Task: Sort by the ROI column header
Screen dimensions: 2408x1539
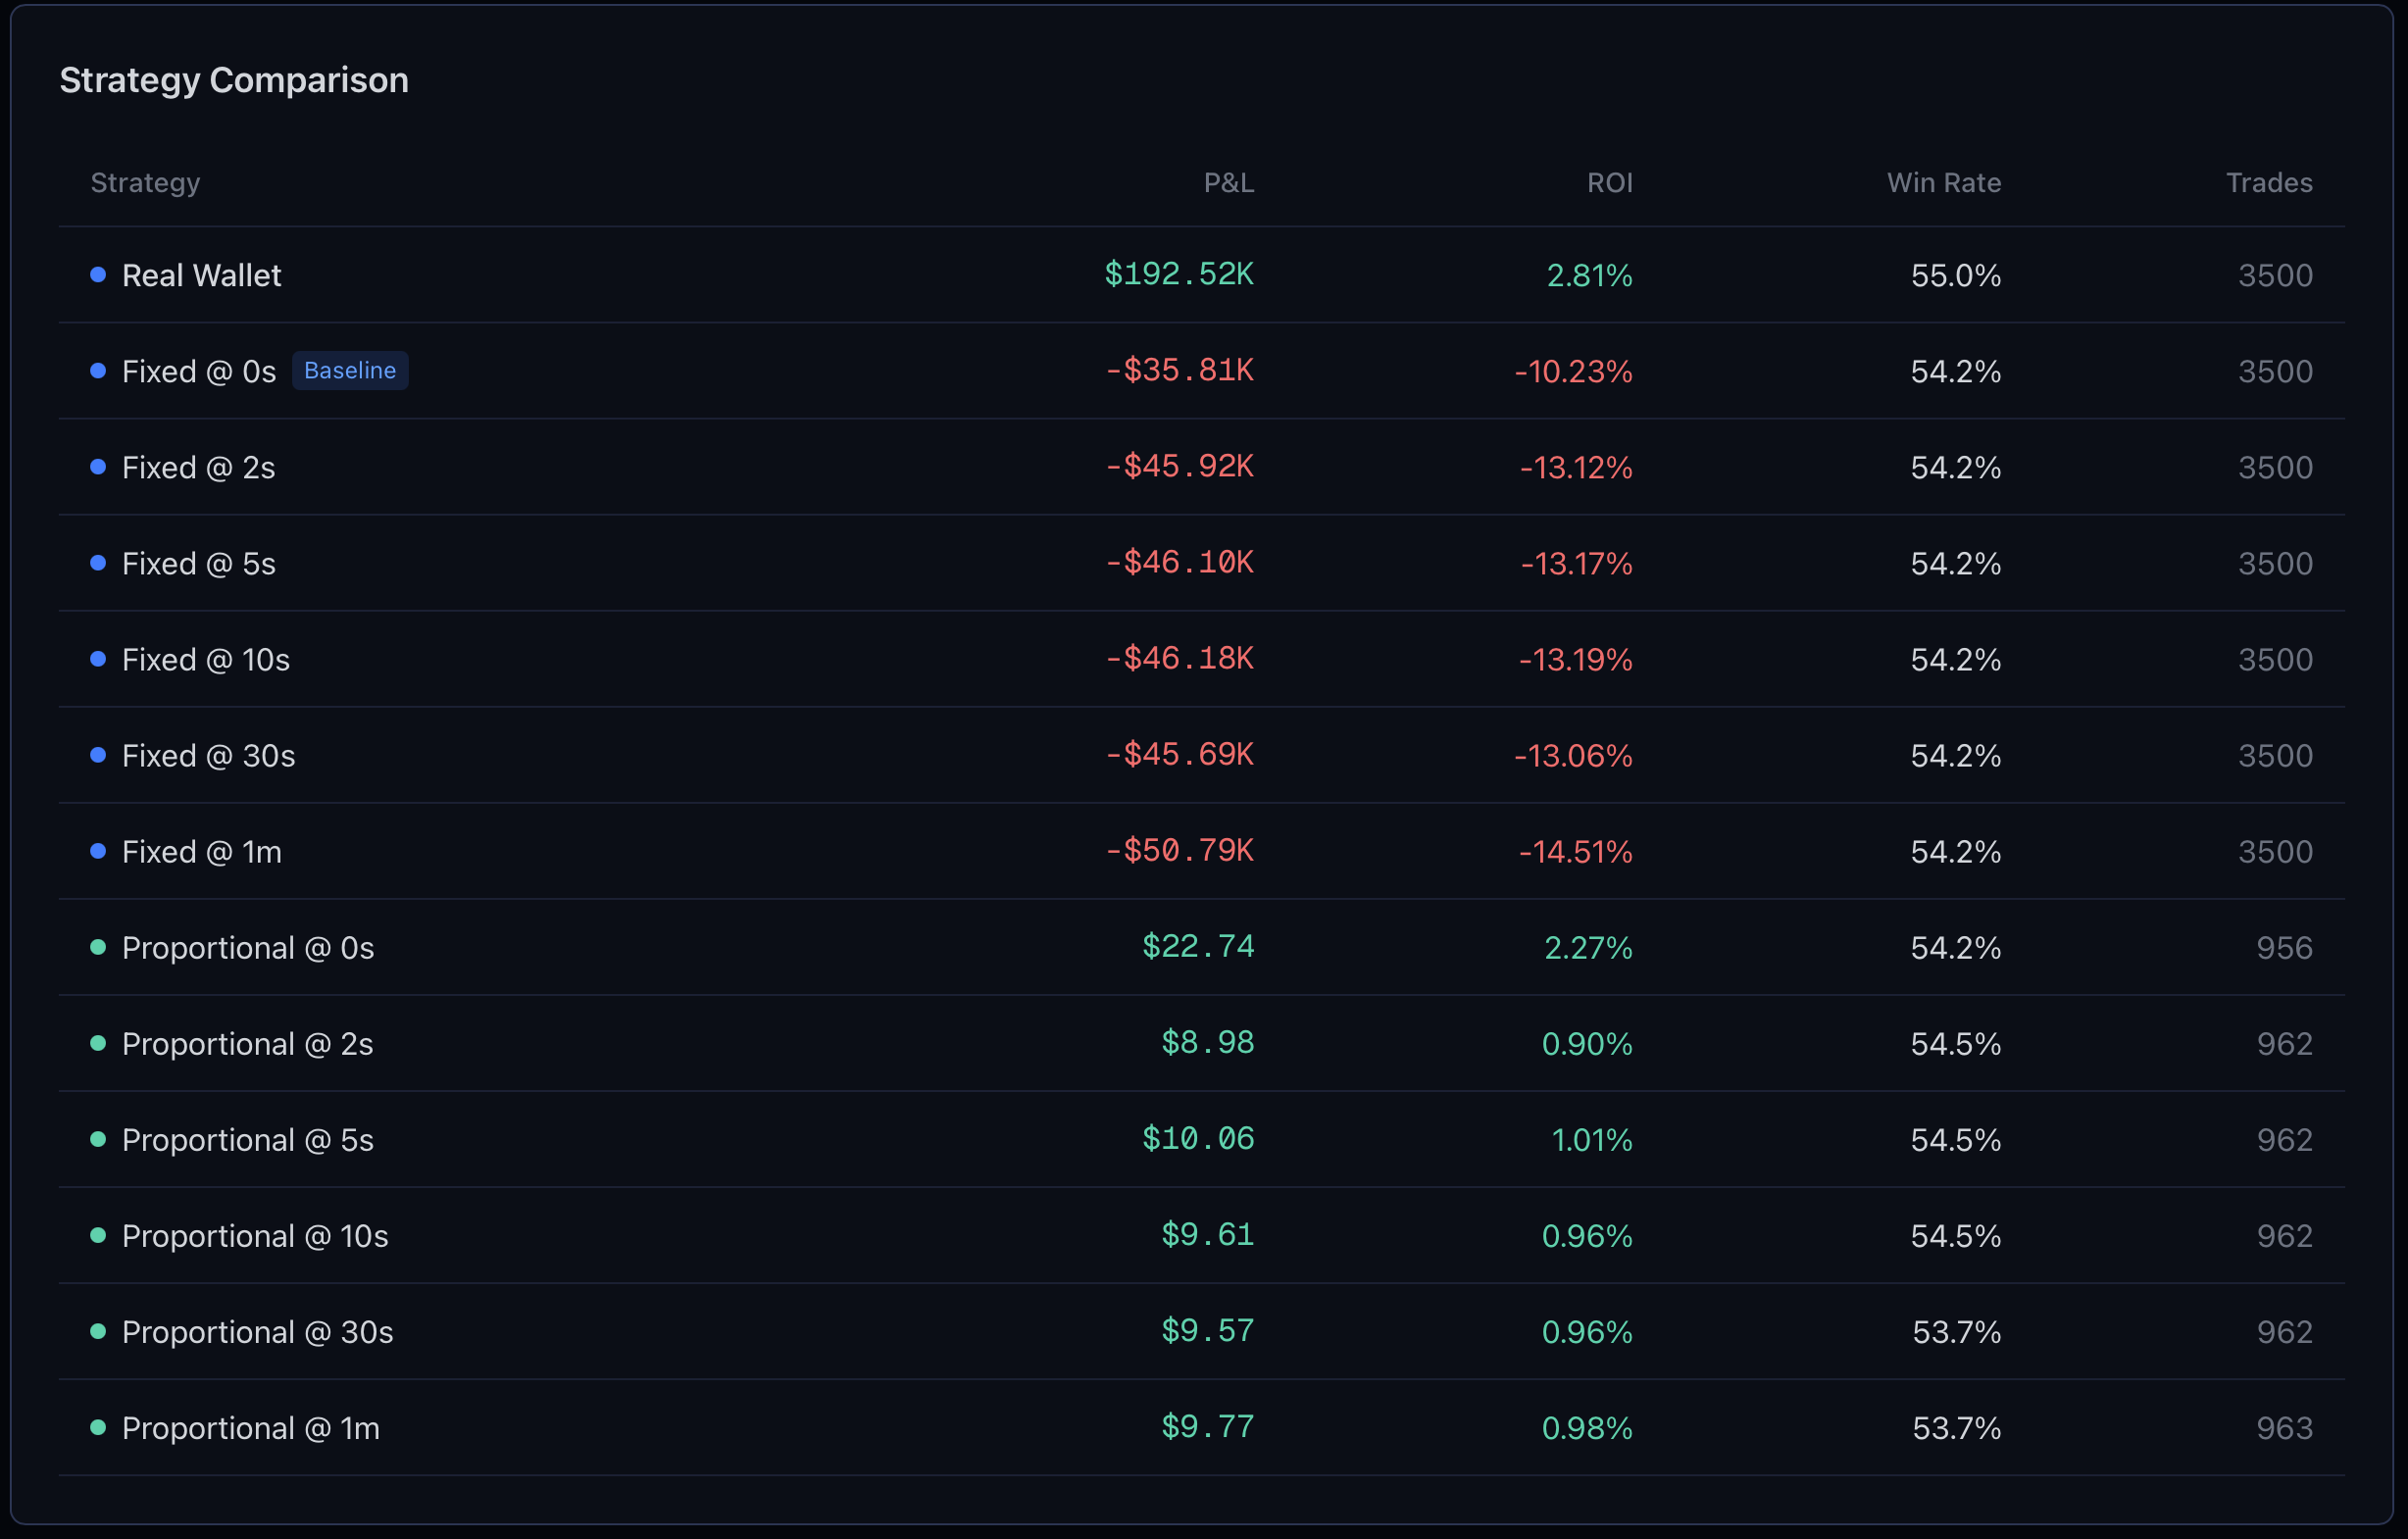Action: (x=1609, y=183)
